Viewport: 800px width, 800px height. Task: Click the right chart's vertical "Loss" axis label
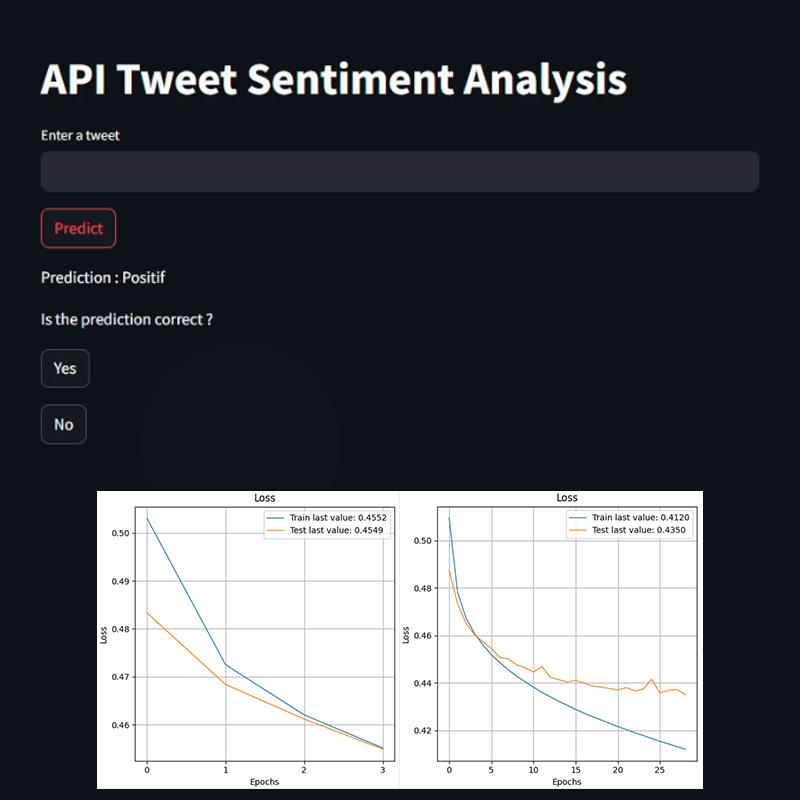pos(406,635)
